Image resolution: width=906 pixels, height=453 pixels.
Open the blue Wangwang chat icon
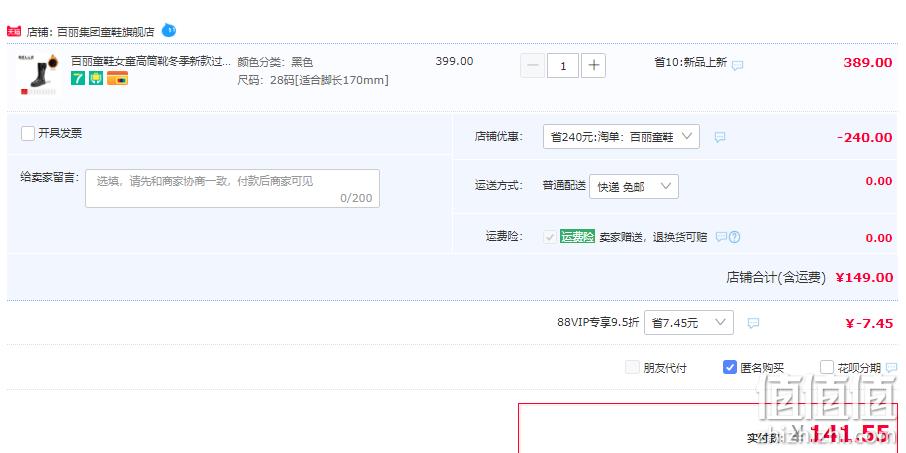coord(169,29)
